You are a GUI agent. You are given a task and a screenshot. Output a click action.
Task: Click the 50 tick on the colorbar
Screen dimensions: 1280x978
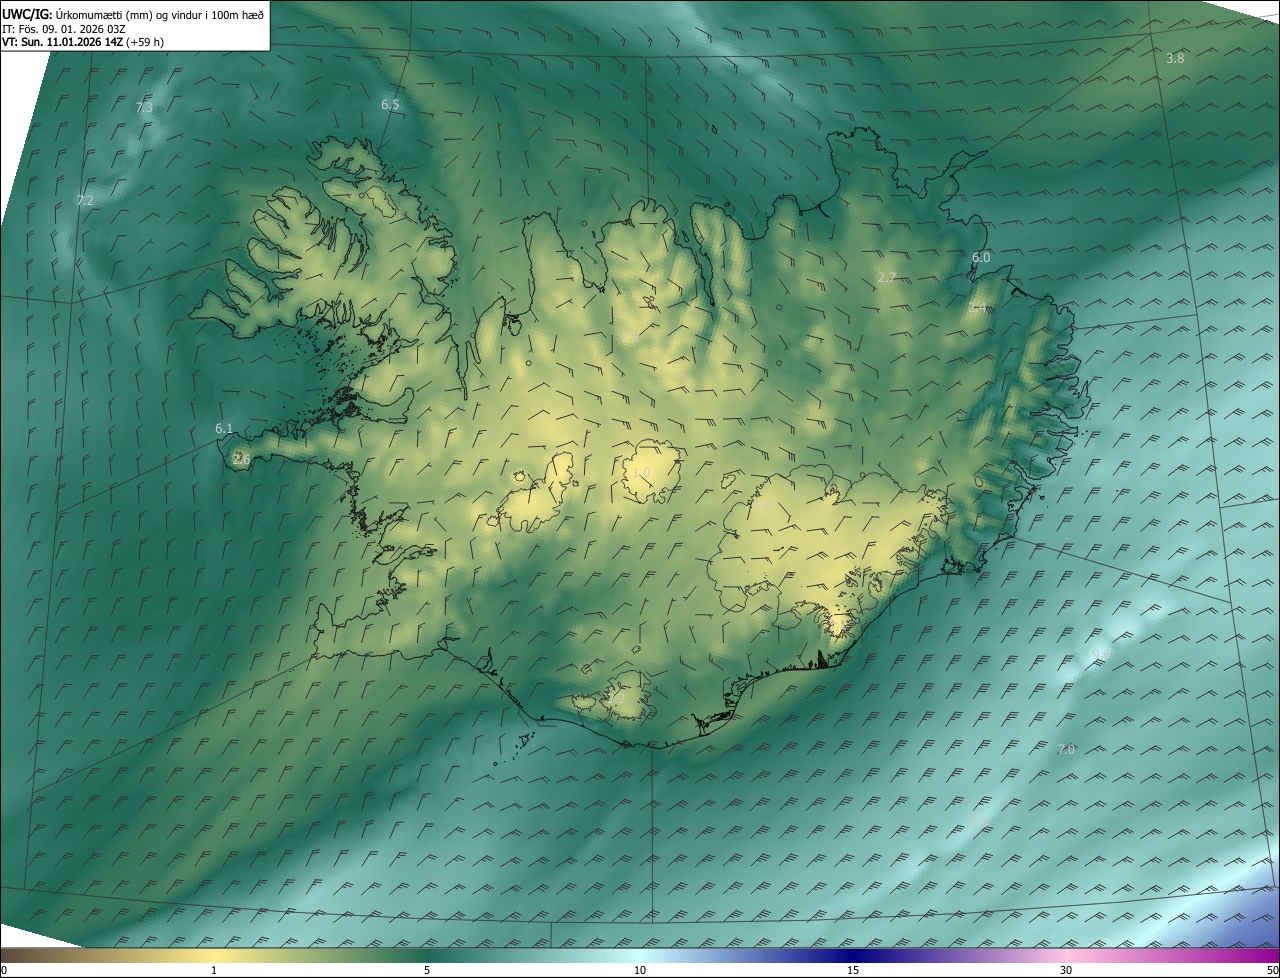1273,970
